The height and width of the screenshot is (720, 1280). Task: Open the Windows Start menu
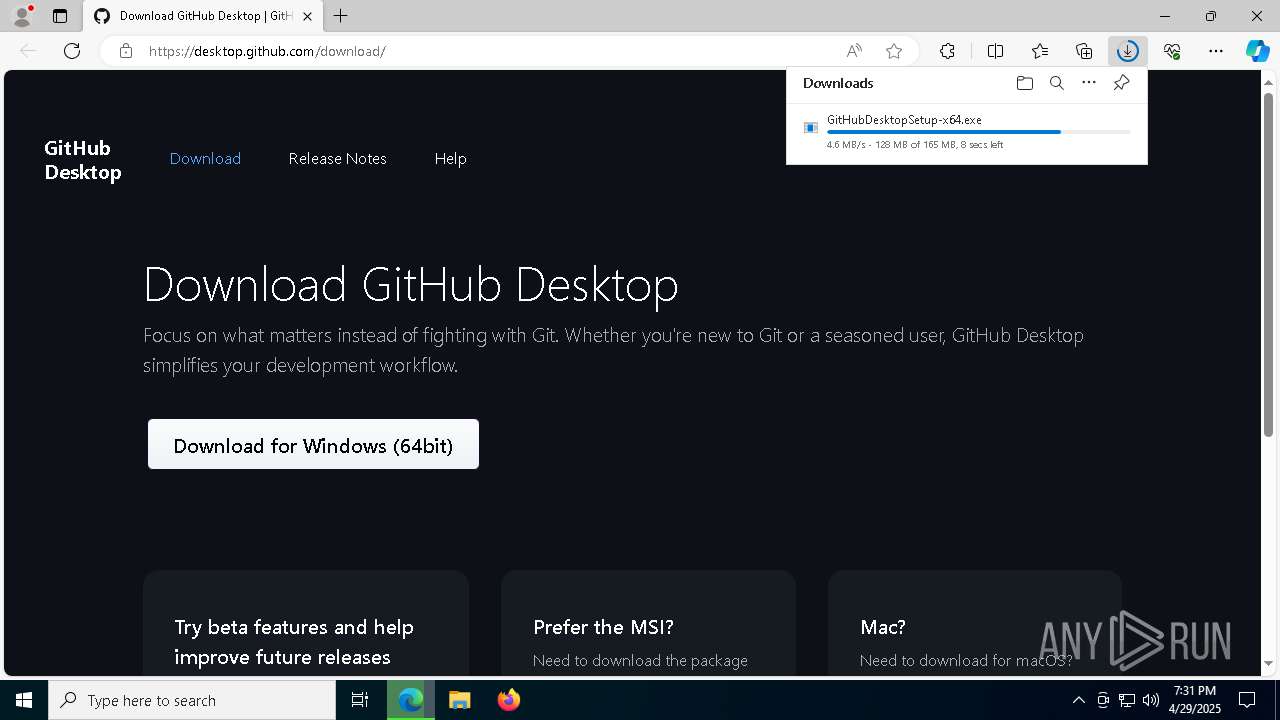pyautogui.click(x=24, y=700)
